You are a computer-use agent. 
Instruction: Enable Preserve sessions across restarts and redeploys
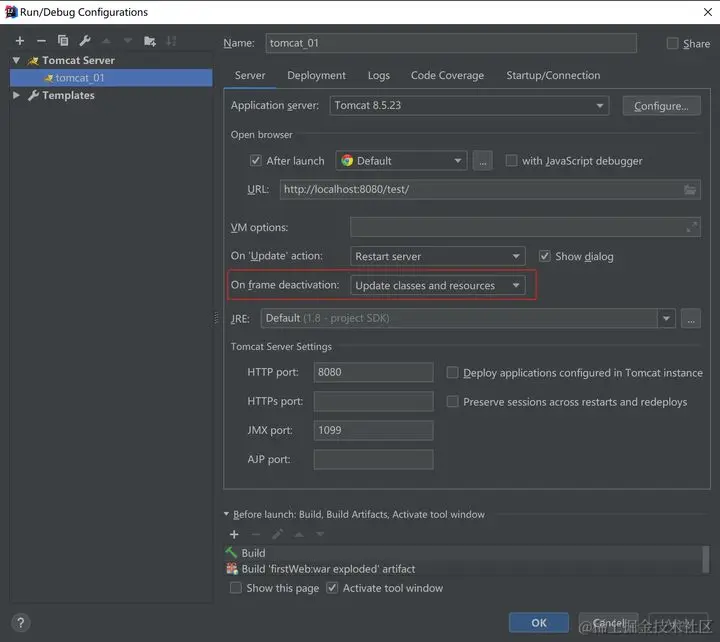452,402
